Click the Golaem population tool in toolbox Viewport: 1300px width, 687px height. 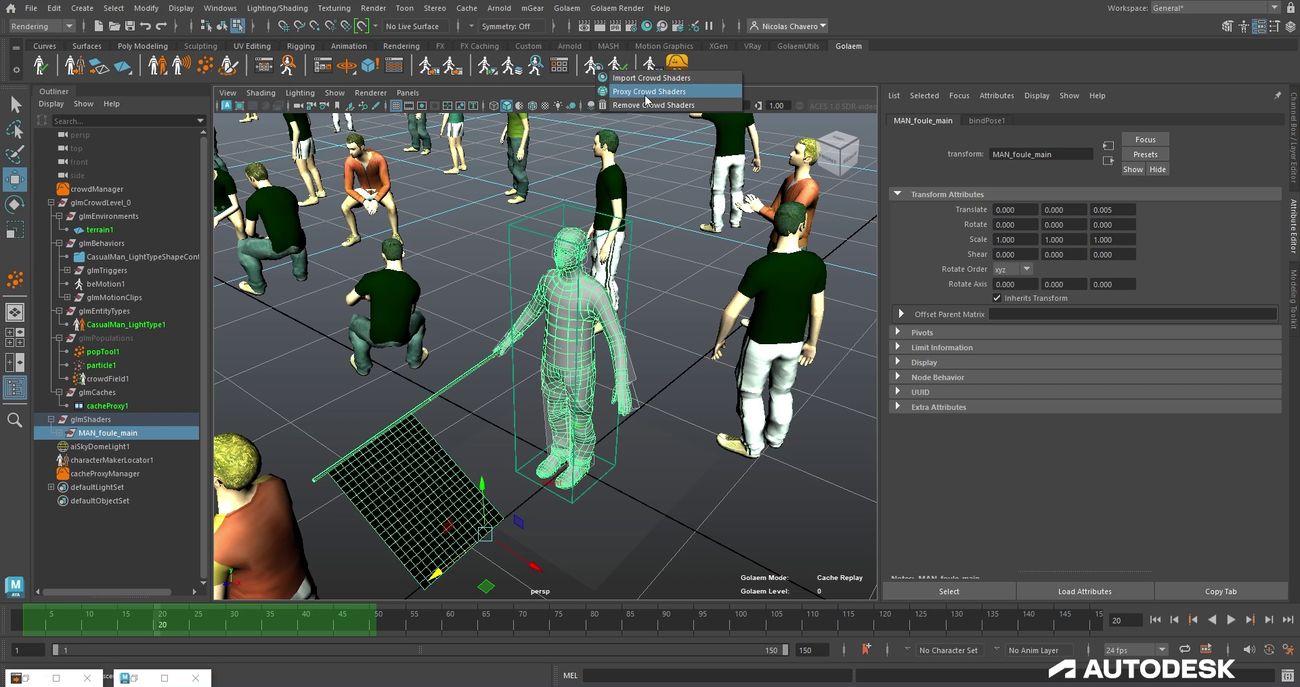coord(15,281)
